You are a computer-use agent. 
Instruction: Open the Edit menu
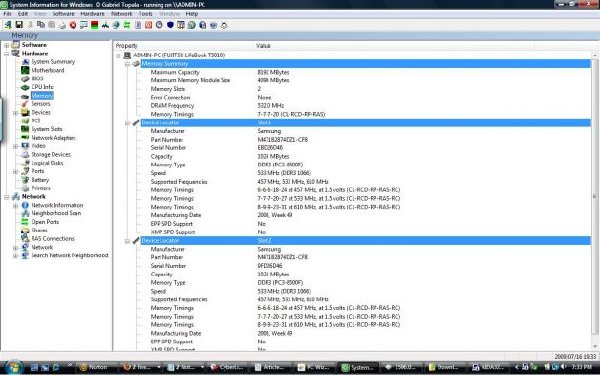(x=23, y=13)
